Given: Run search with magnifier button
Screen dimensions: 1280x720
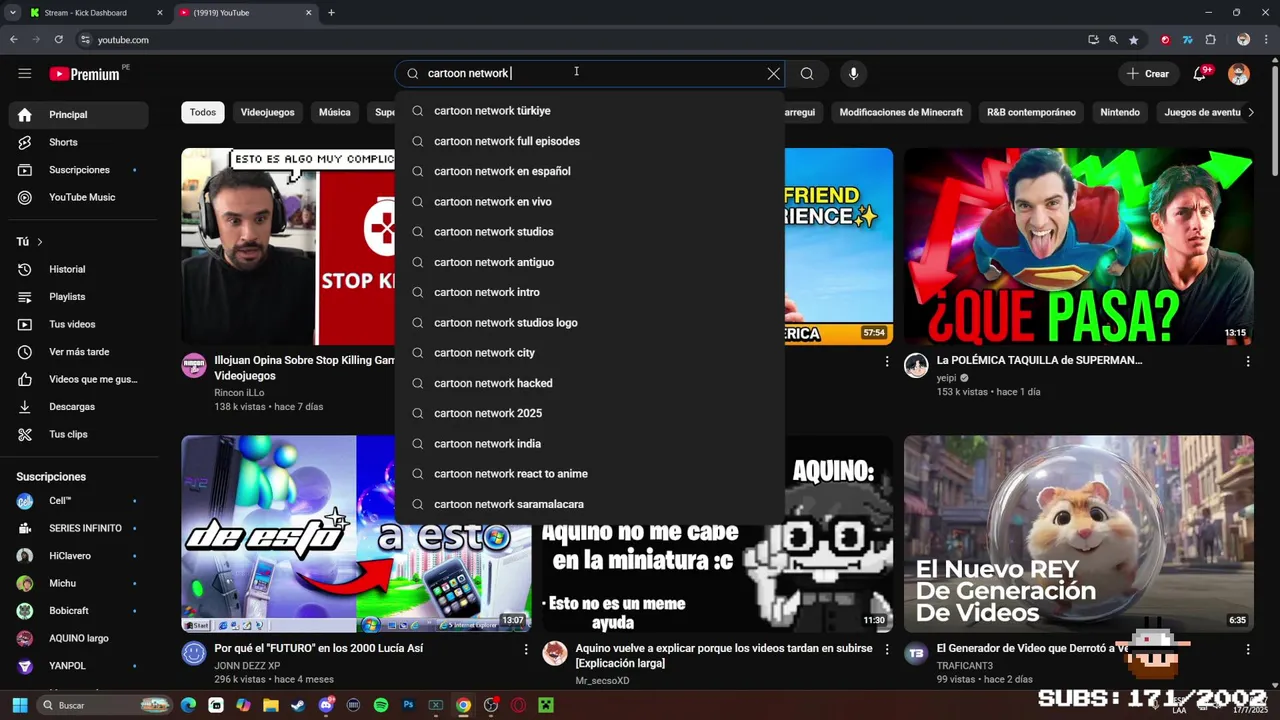Looking at the screenshot, I should (x=807, y=73).
